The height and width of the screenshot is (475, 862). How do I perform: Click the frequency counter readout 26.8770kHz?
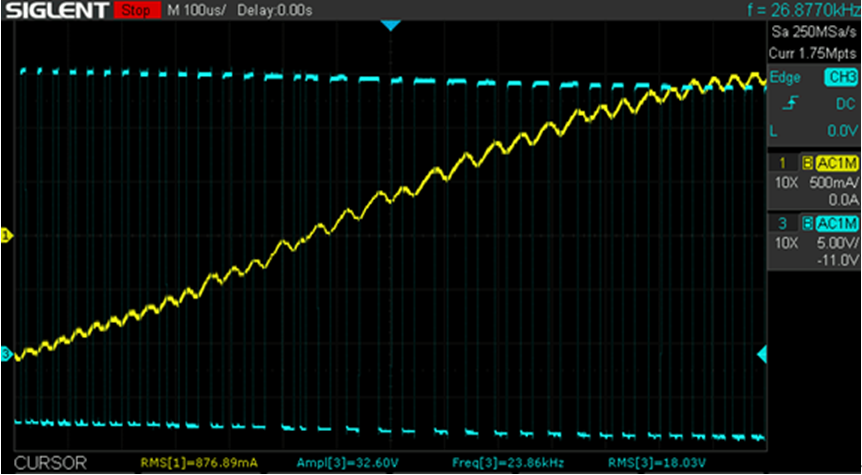(x=803, y=11)
